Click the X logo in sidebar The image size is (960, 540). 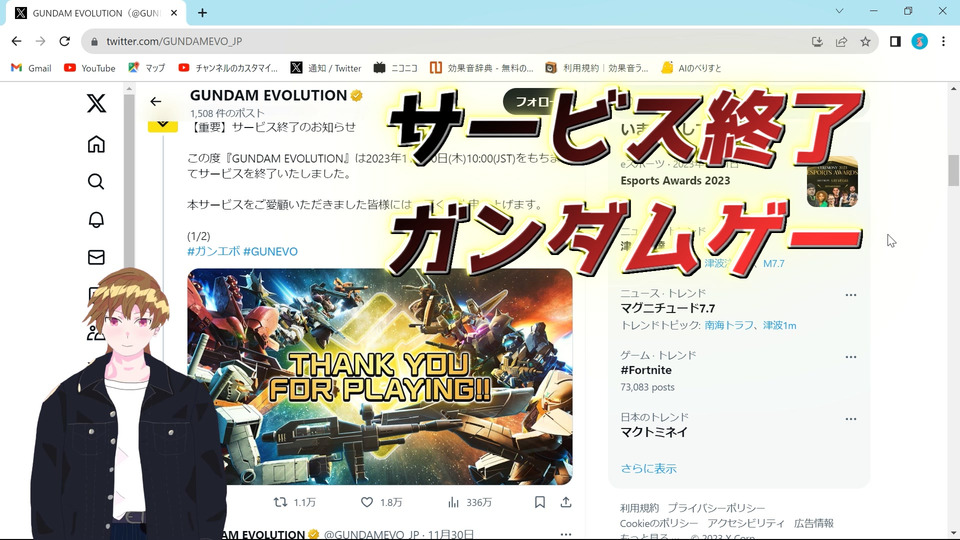[x=96, y=103]
